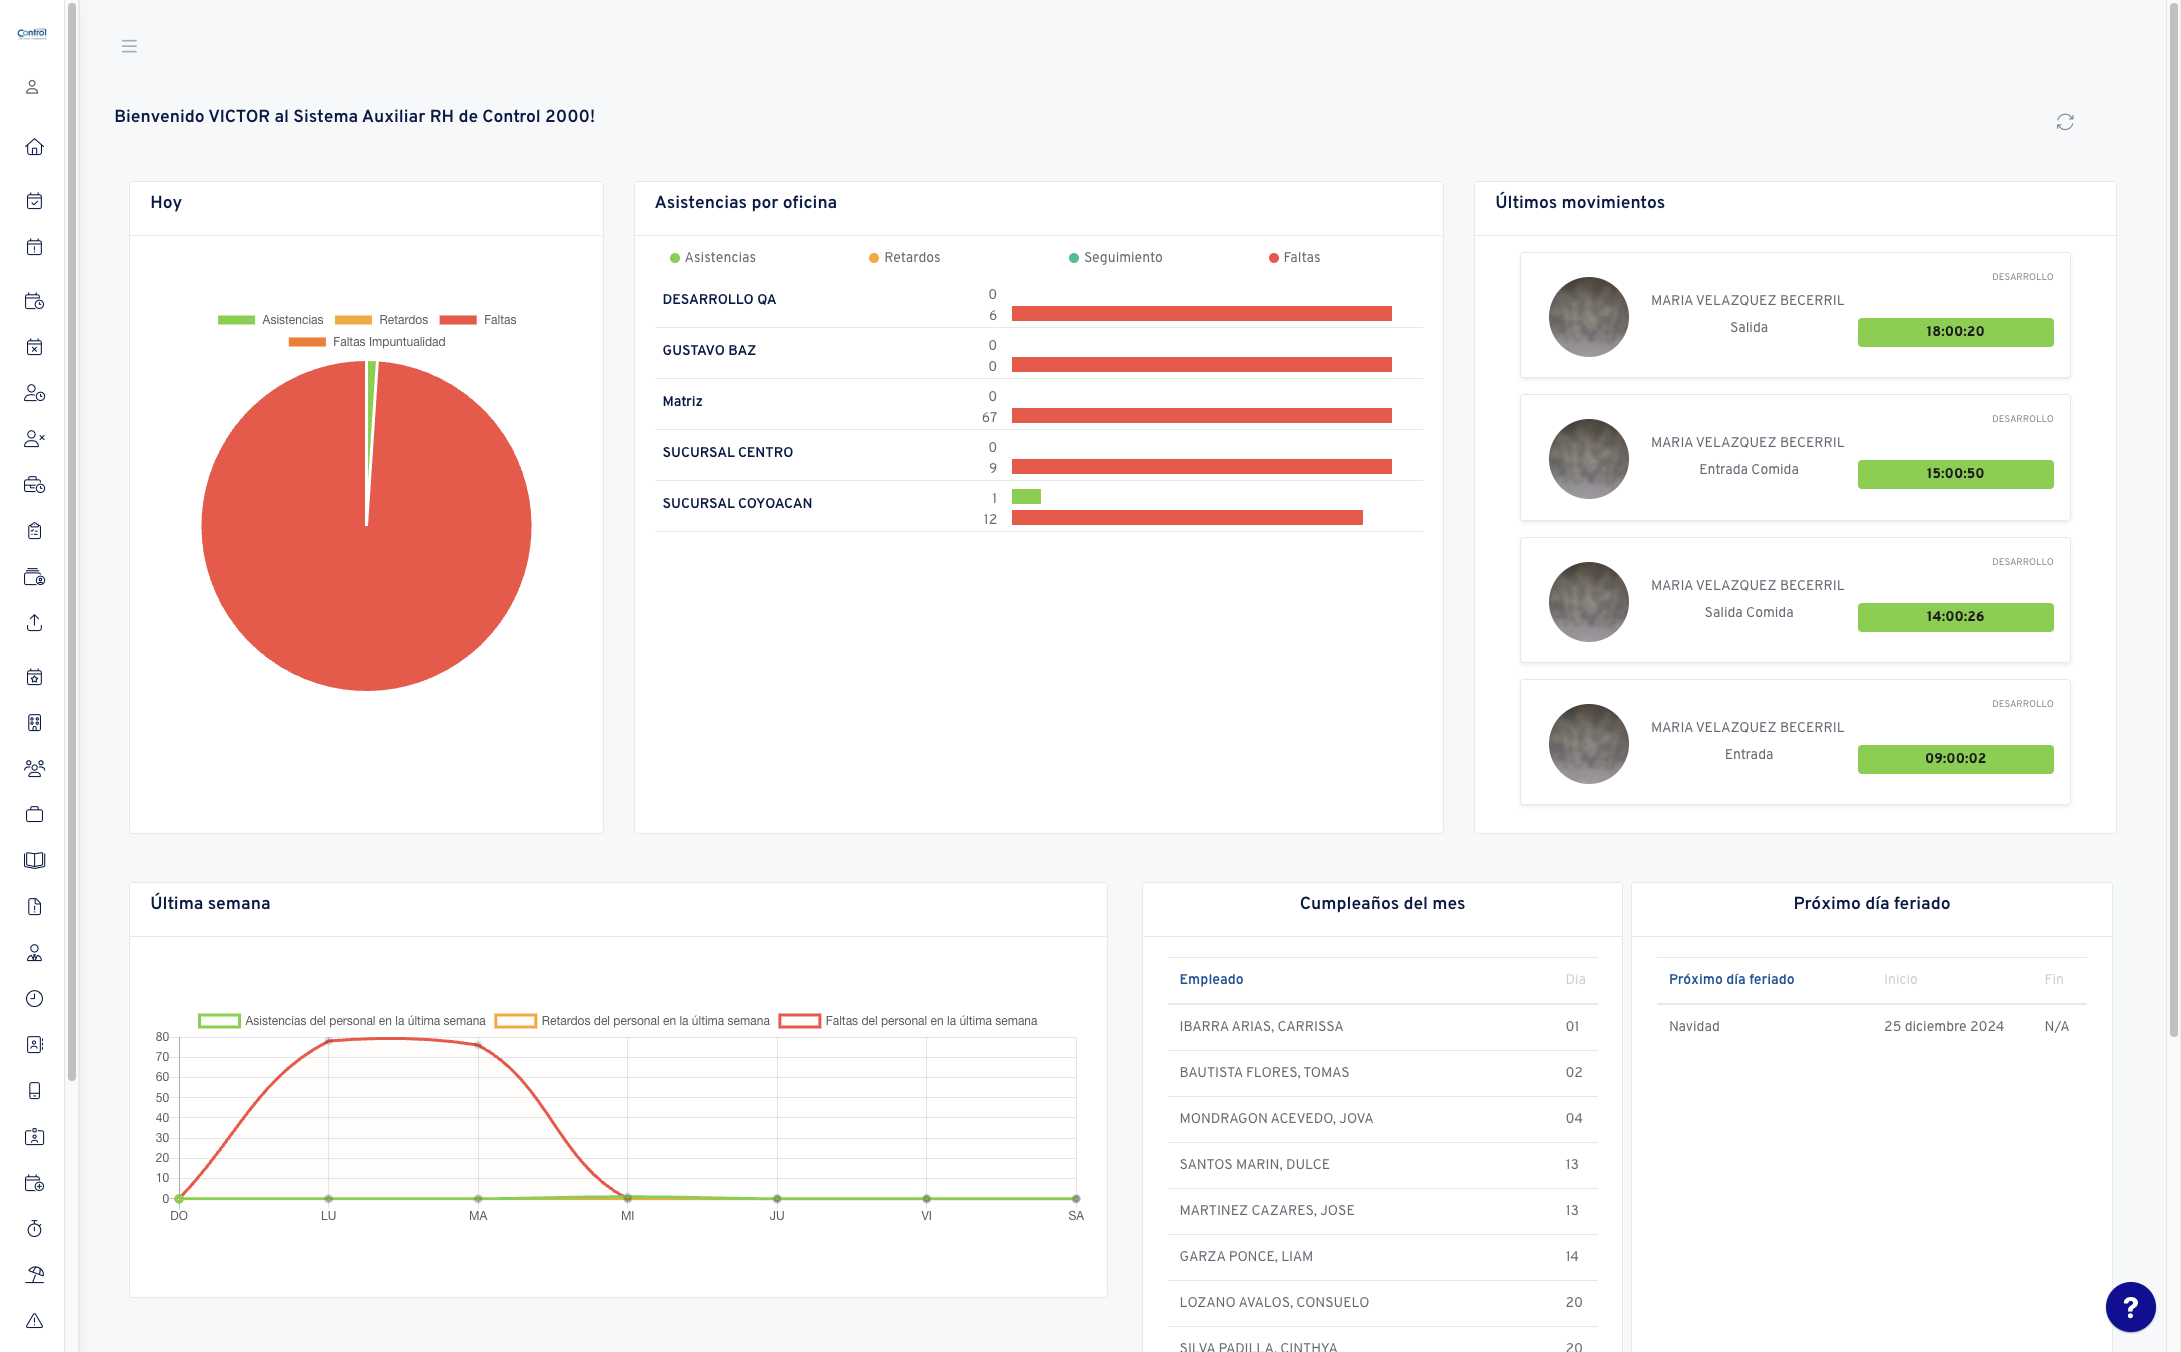Click the Próximo día feriado column header
This screenshot has height=1352, width=2181.
1731,979
